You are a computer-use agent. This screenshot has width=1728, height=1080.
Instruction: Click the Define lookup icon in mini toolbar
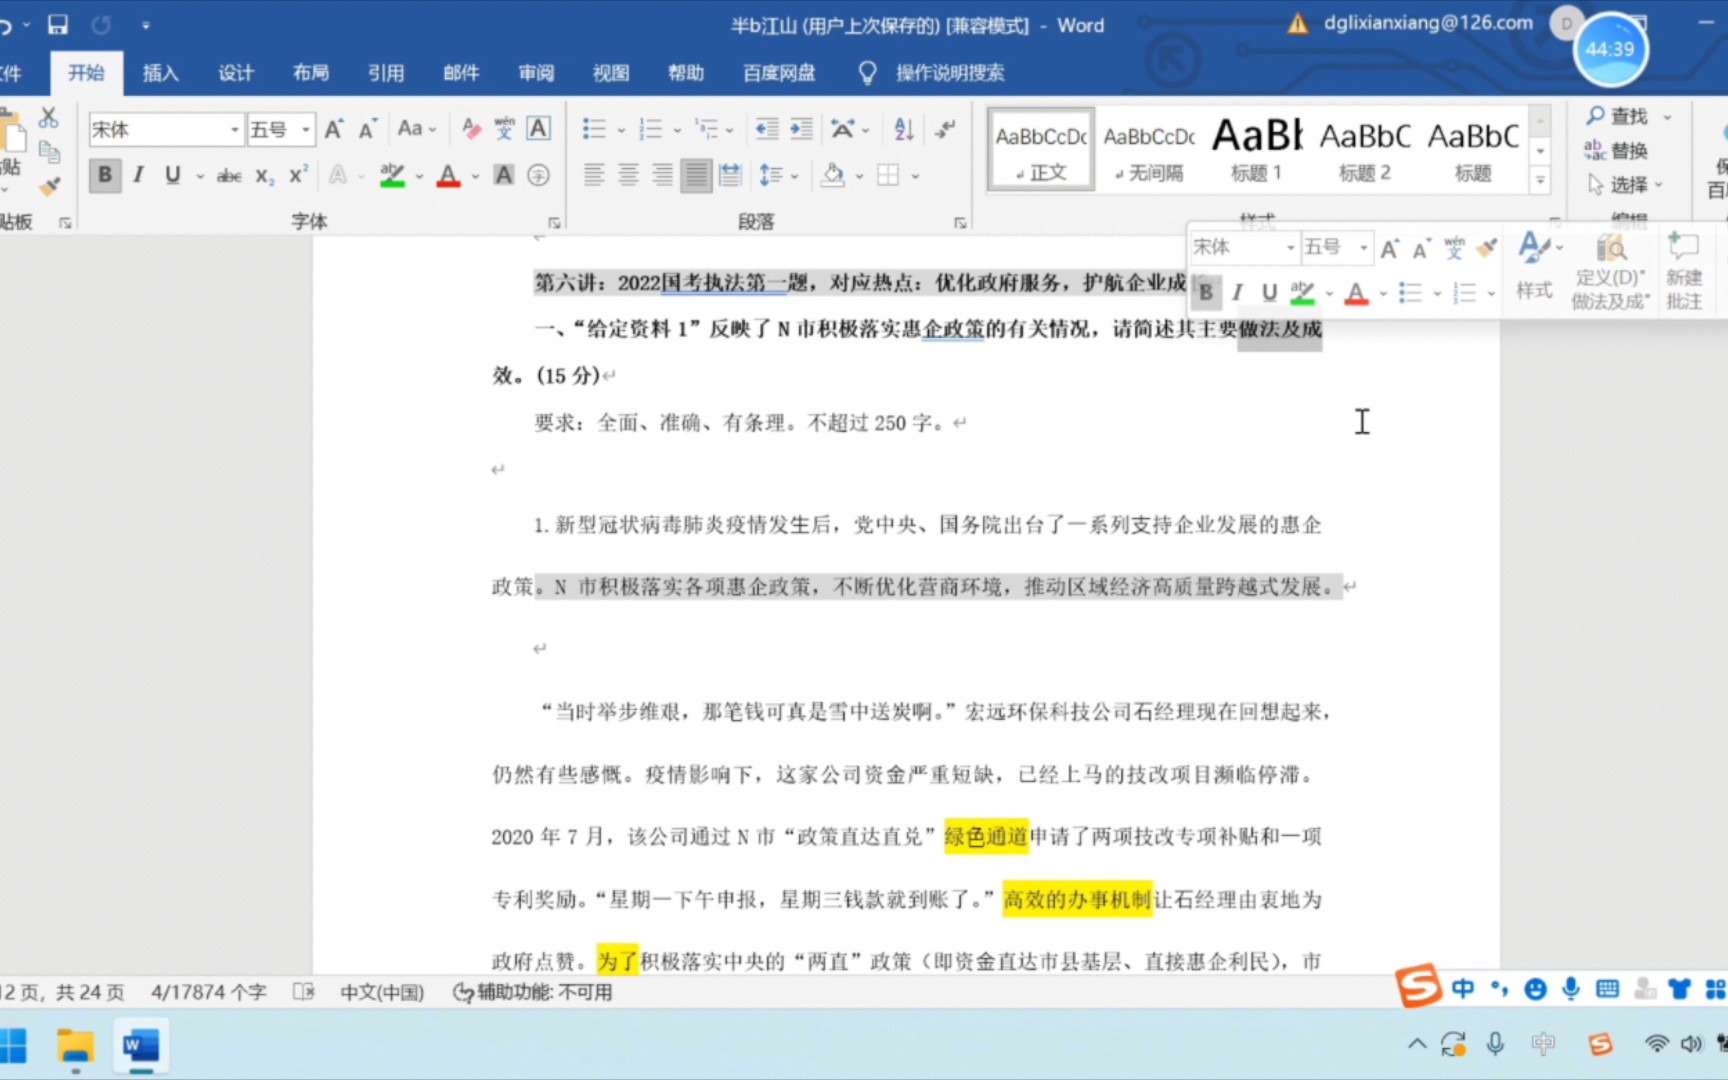1610,272
